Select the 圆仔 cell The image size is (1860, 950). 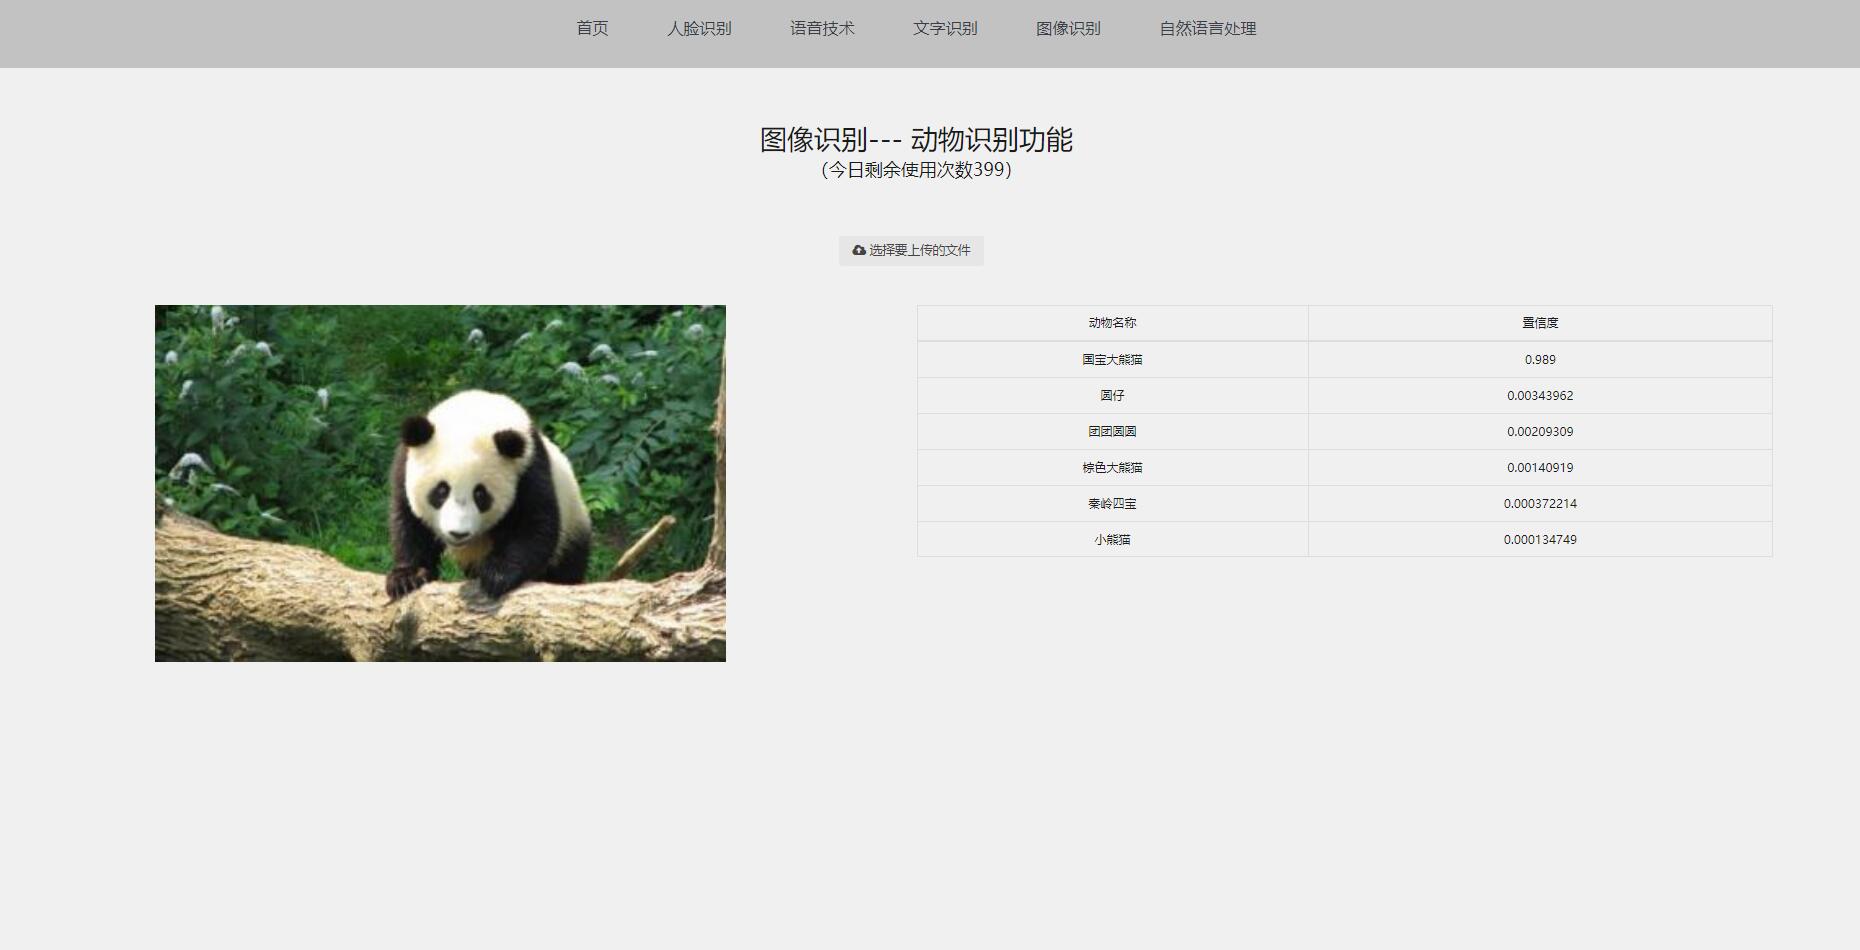click(x=1112, y=395)
